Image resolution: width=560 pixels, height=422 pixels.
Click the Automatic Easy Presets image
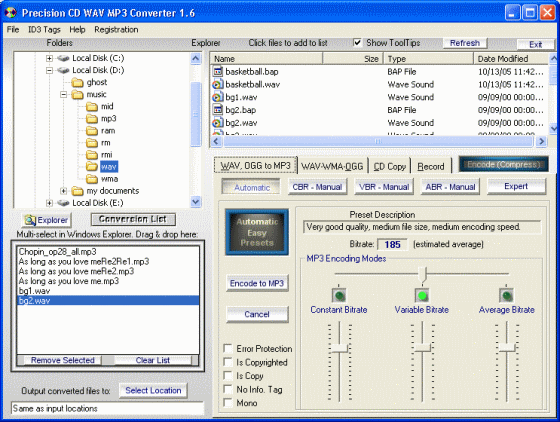click(257, 232)
